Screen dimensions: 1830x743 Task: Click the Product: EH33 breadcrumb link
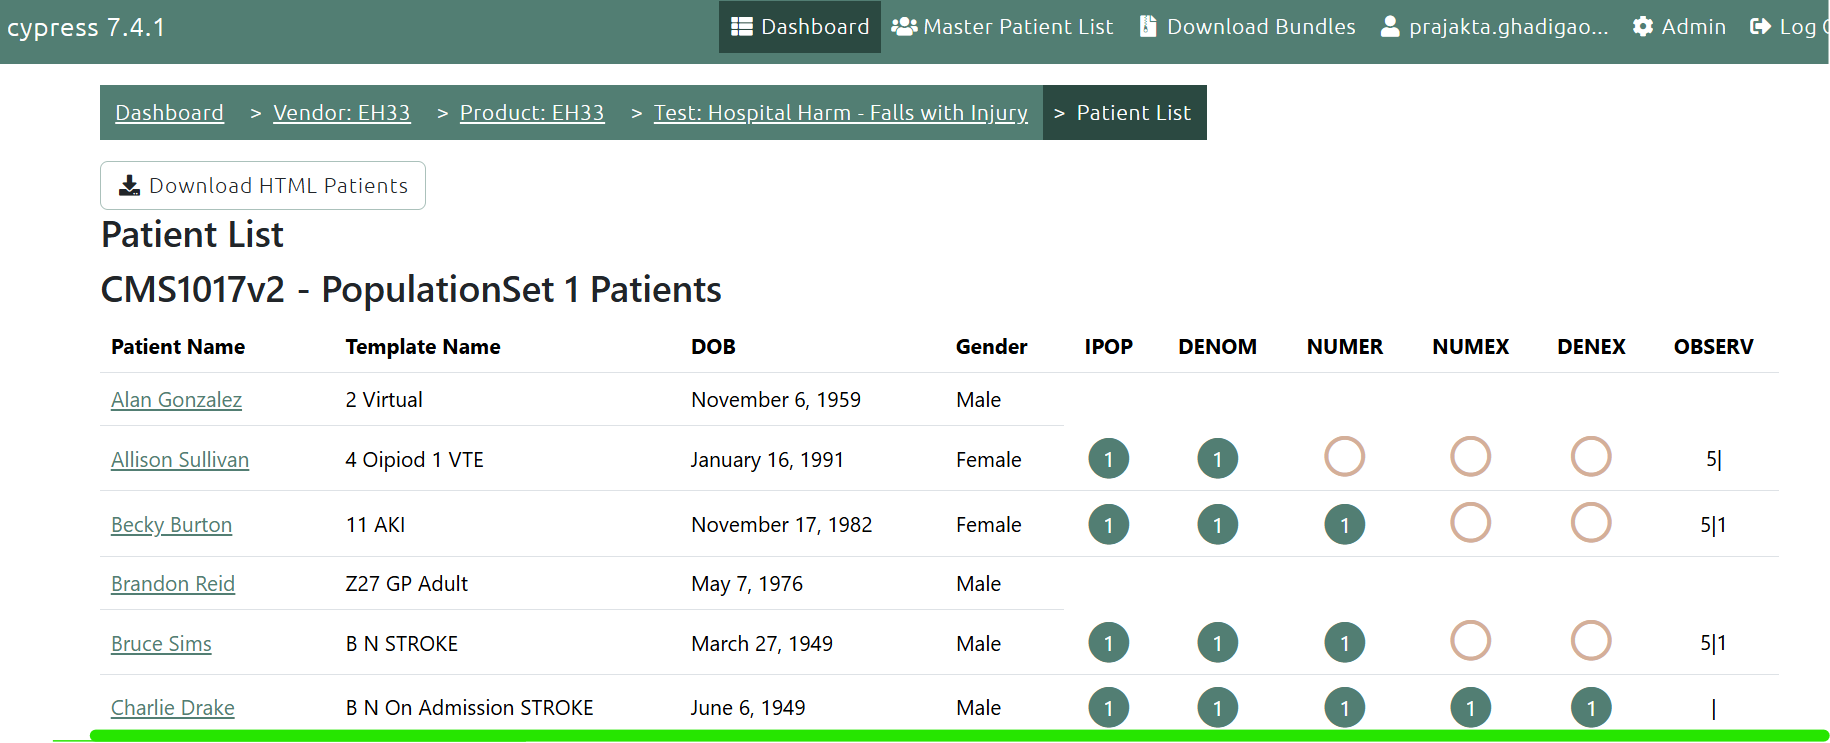531,113
